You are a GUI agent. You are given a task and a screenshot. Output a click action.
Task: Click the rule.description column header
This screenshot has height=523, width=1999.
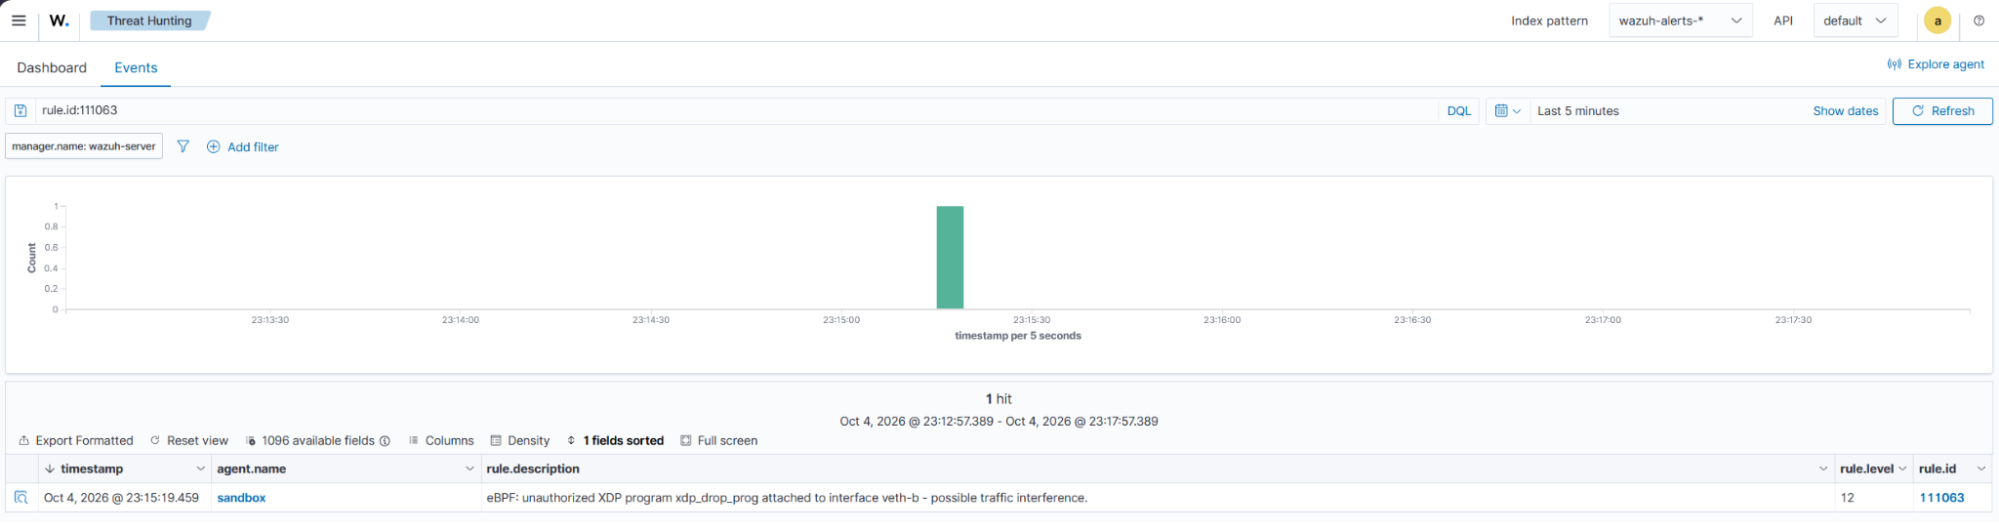tap(533, 469)
